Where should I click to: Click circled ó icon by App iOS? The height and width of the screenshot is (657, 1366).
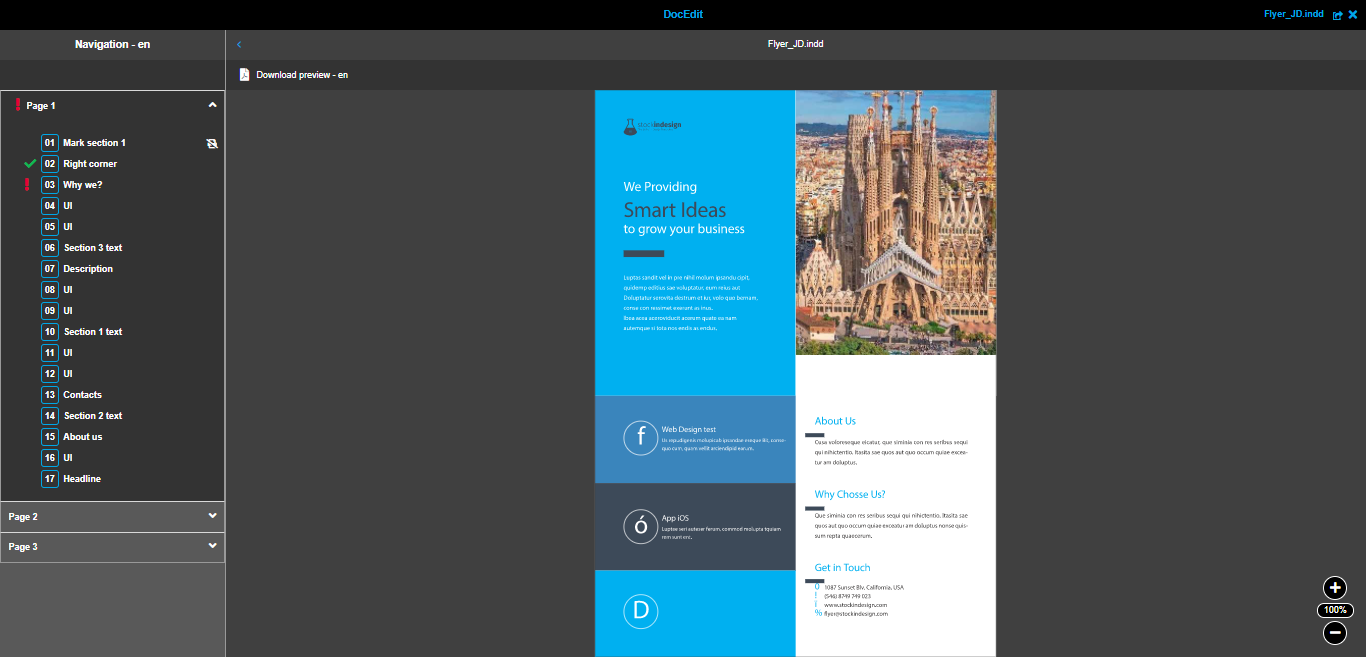tap(641, 526)
